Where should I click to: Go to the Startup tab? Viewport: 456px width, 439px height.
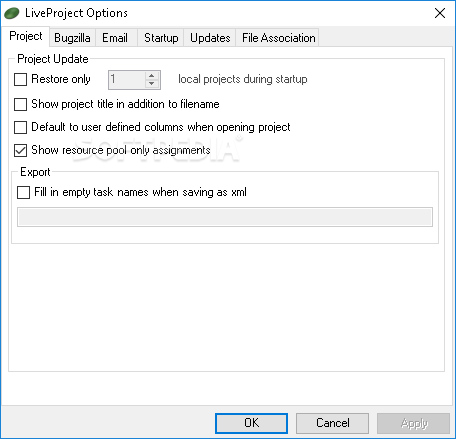pyautogui.click(x=161, y=38)
